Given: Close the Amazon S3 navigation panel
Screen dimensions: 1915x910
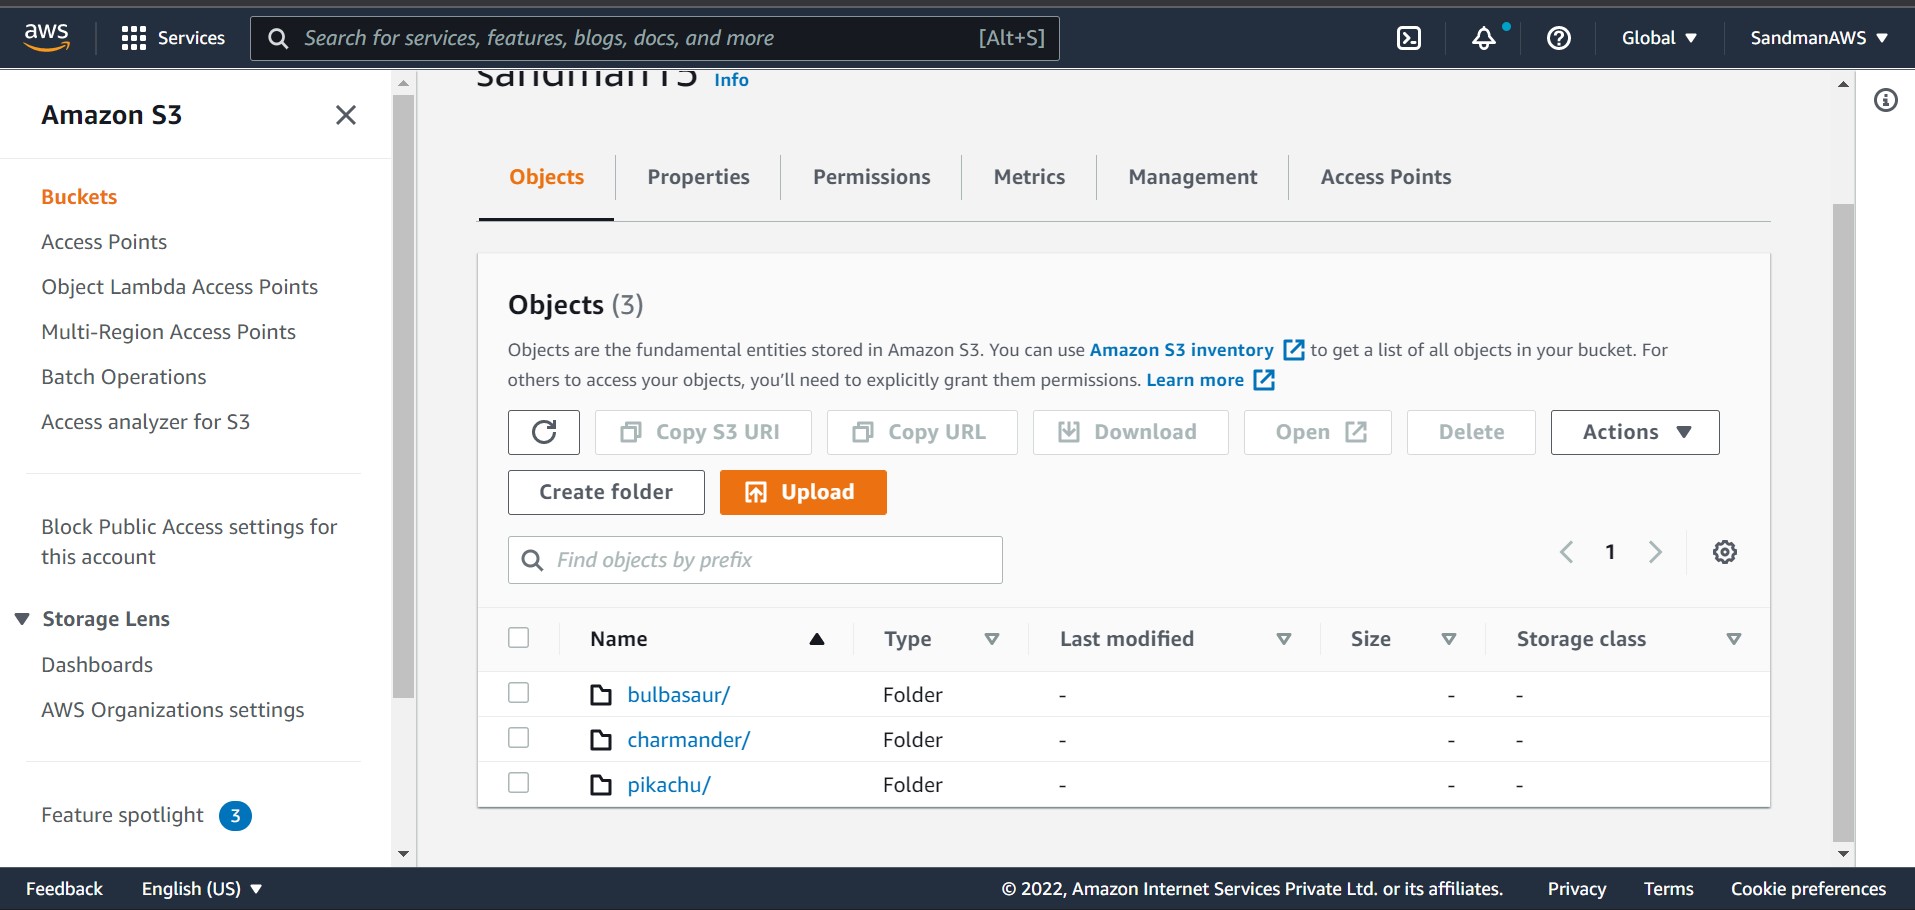Looking at the screenshot, I should [346, 115].
